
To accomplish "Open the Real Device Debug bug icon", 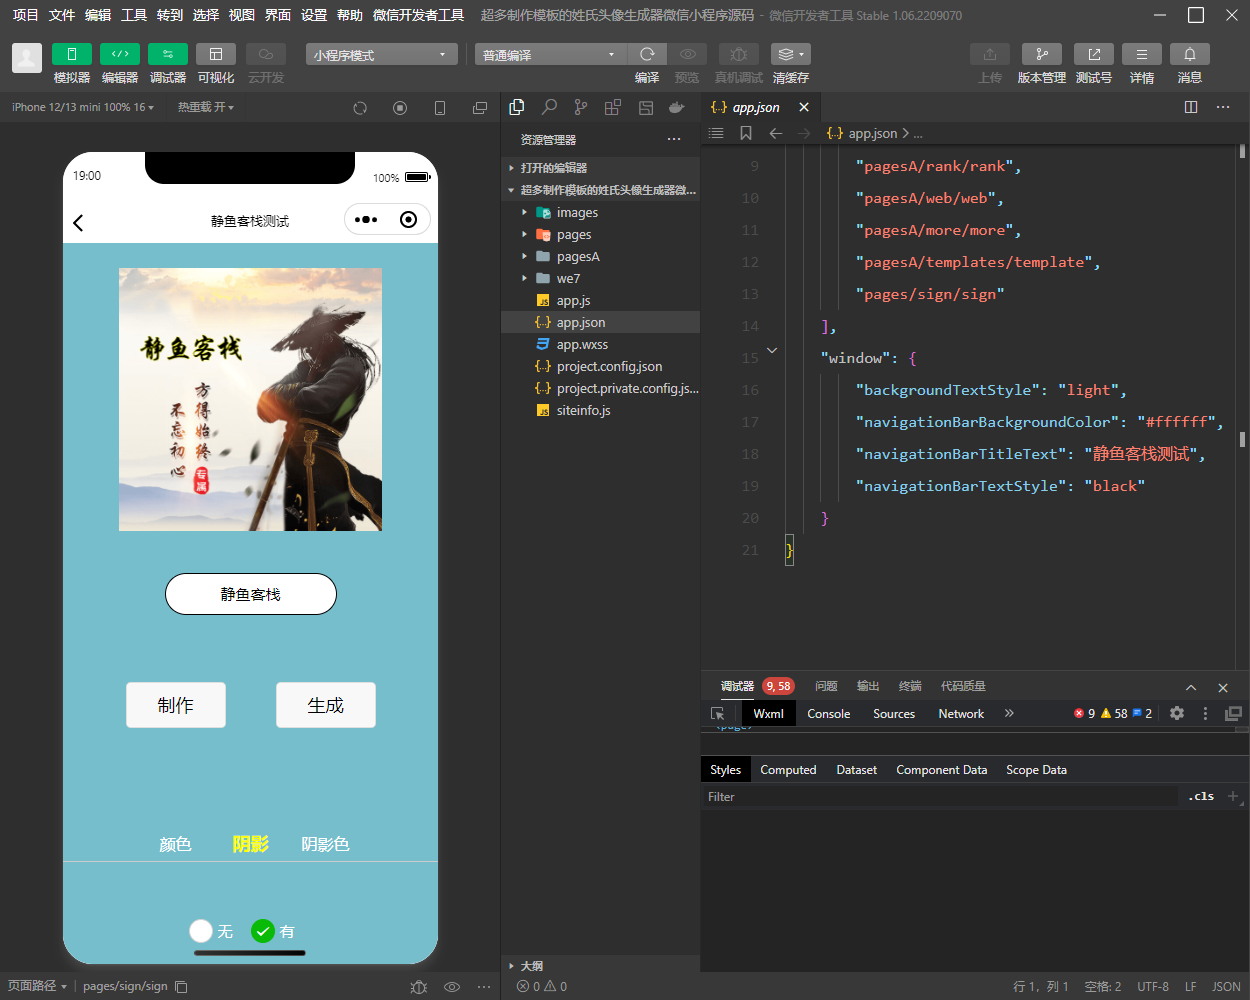I will click(738, 54).
